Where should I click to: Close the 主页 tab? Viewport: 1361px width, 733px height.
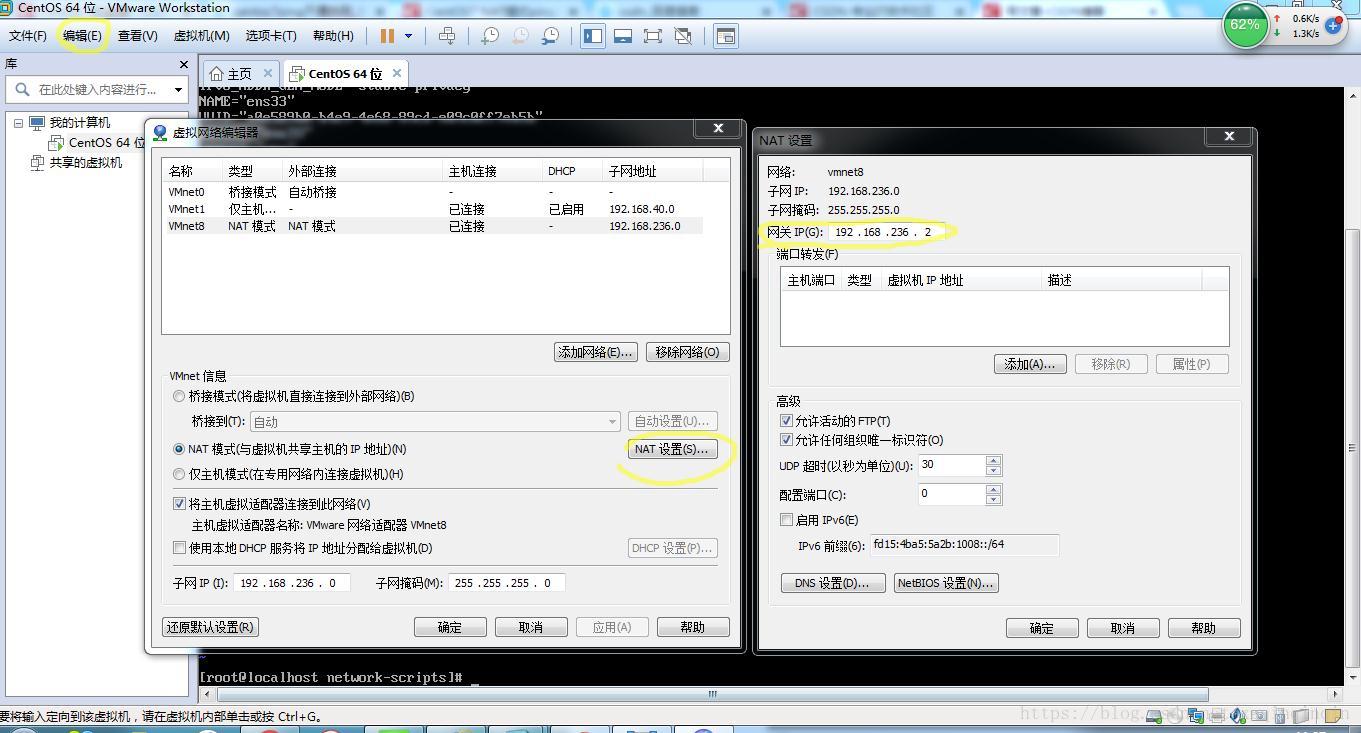click(x=268, y=73)
